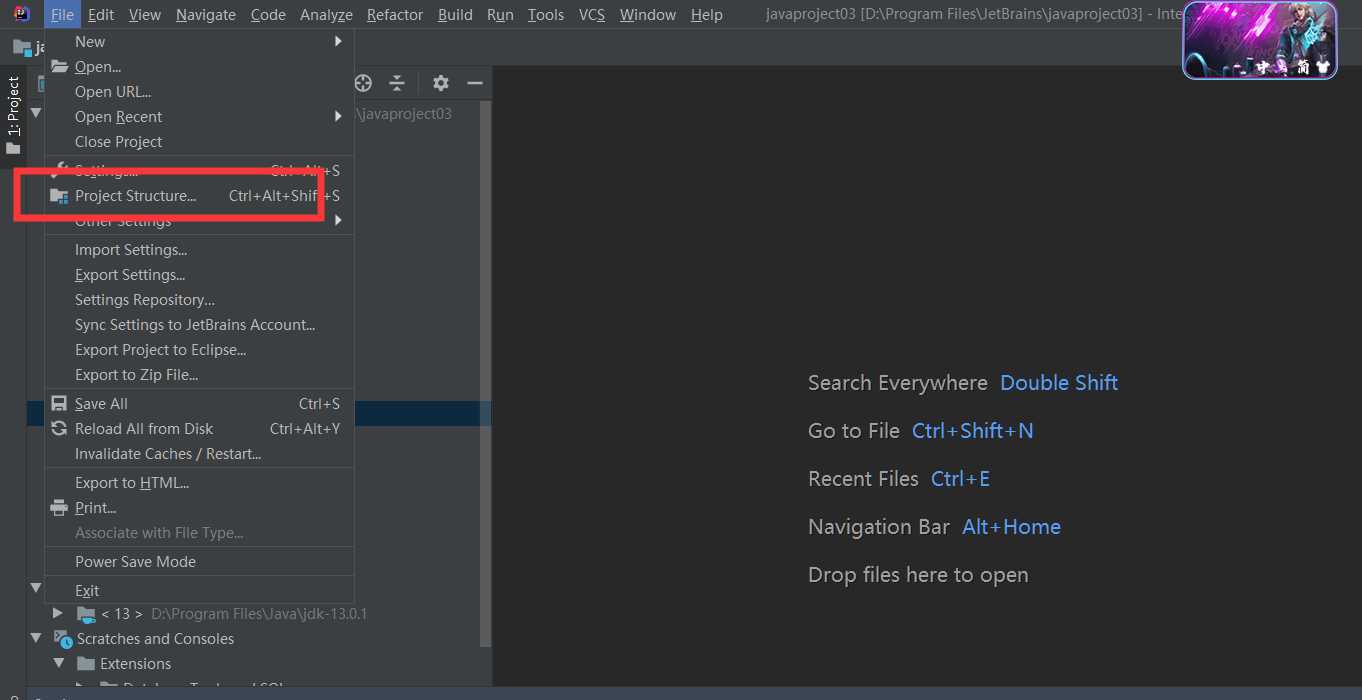
Task: Choose Exit from the File menu
Action: pos(200,591)
